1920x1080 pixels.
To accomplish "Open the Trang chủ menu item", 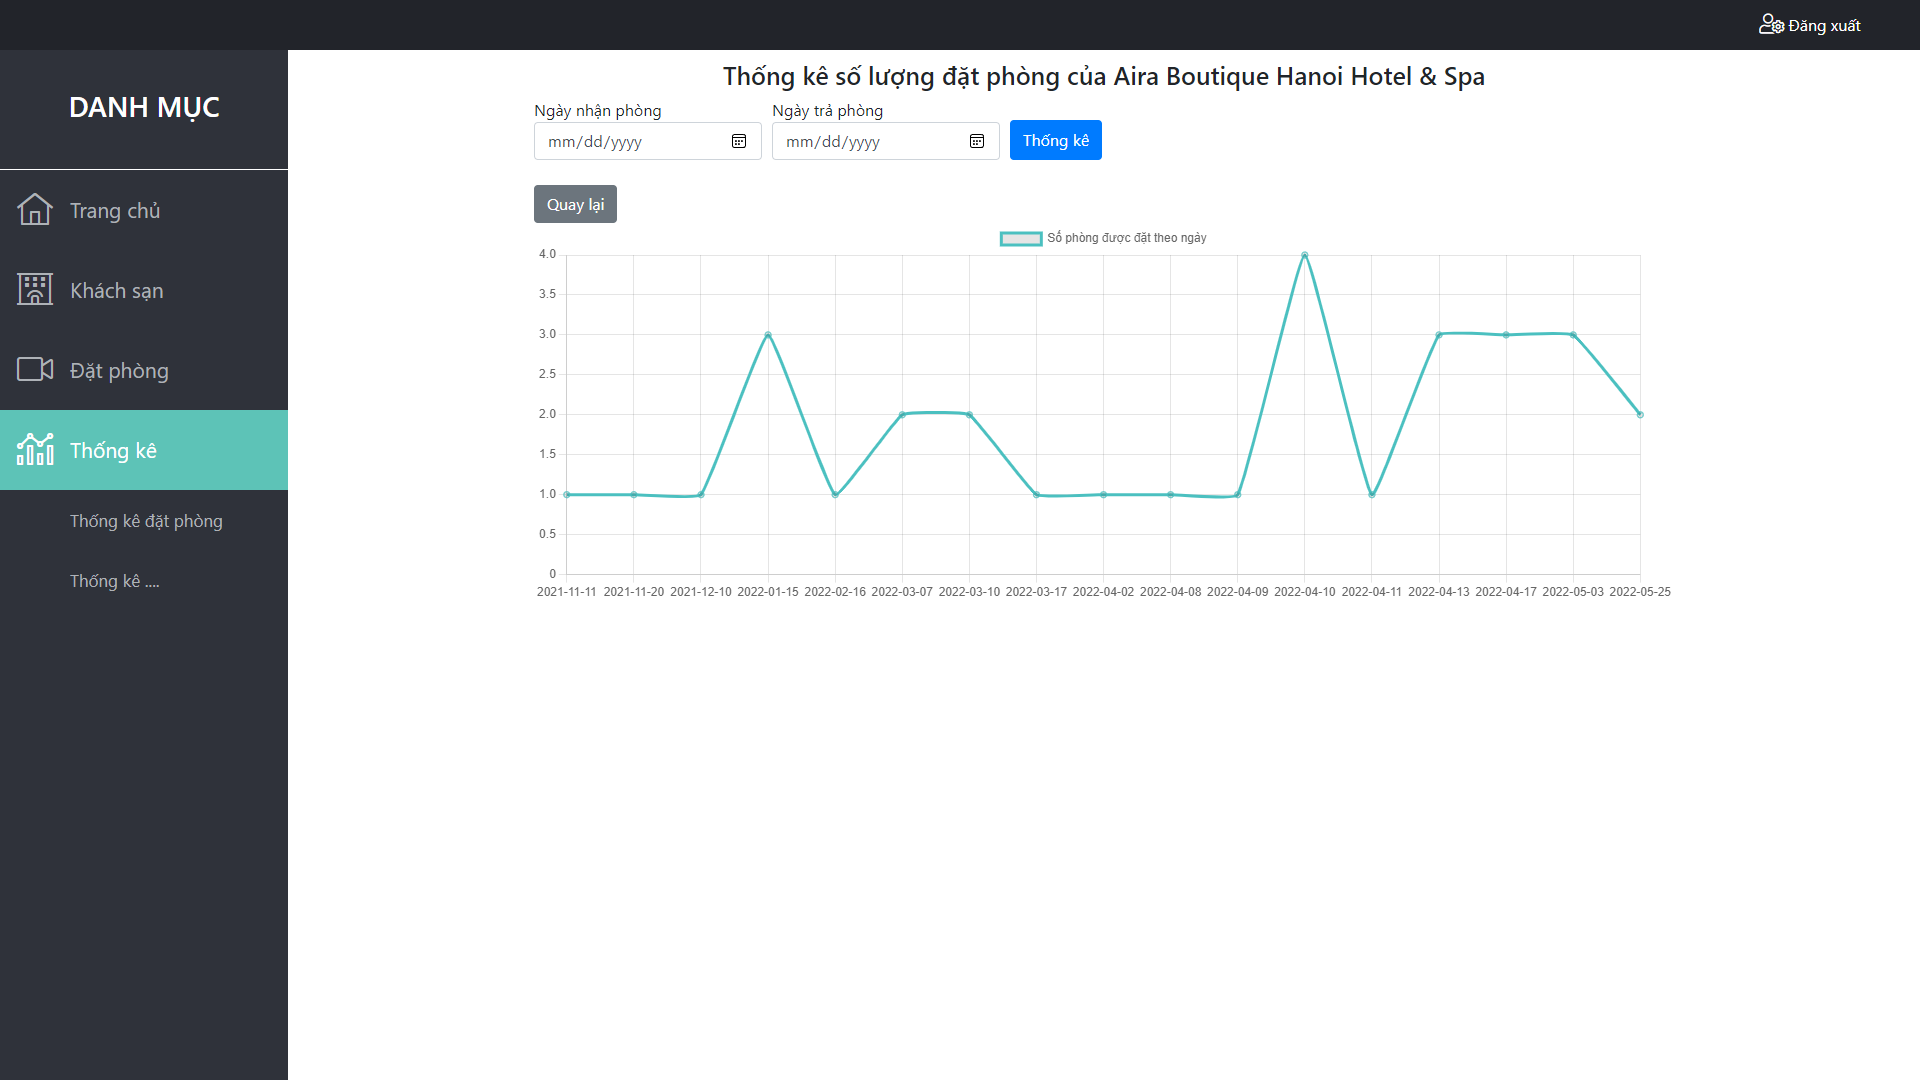I will click(115, 211).
